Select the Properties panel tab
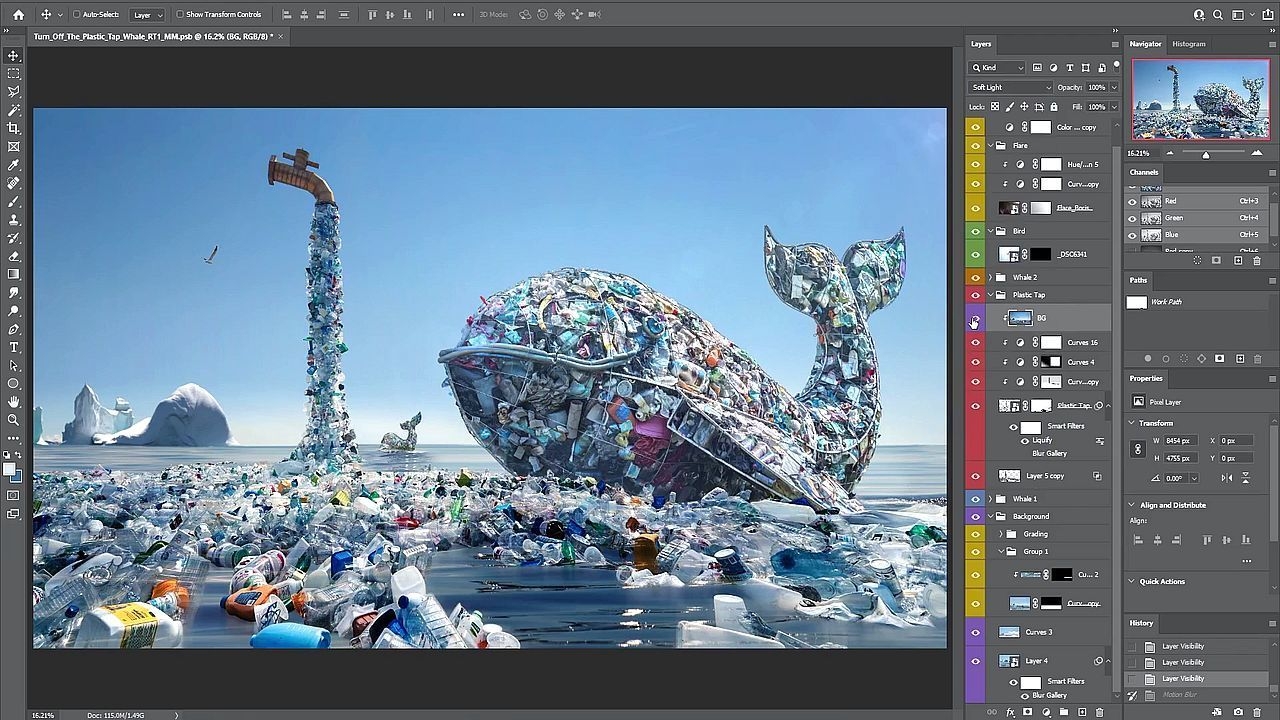1280x720 pixels. [x=1146, y=378]
